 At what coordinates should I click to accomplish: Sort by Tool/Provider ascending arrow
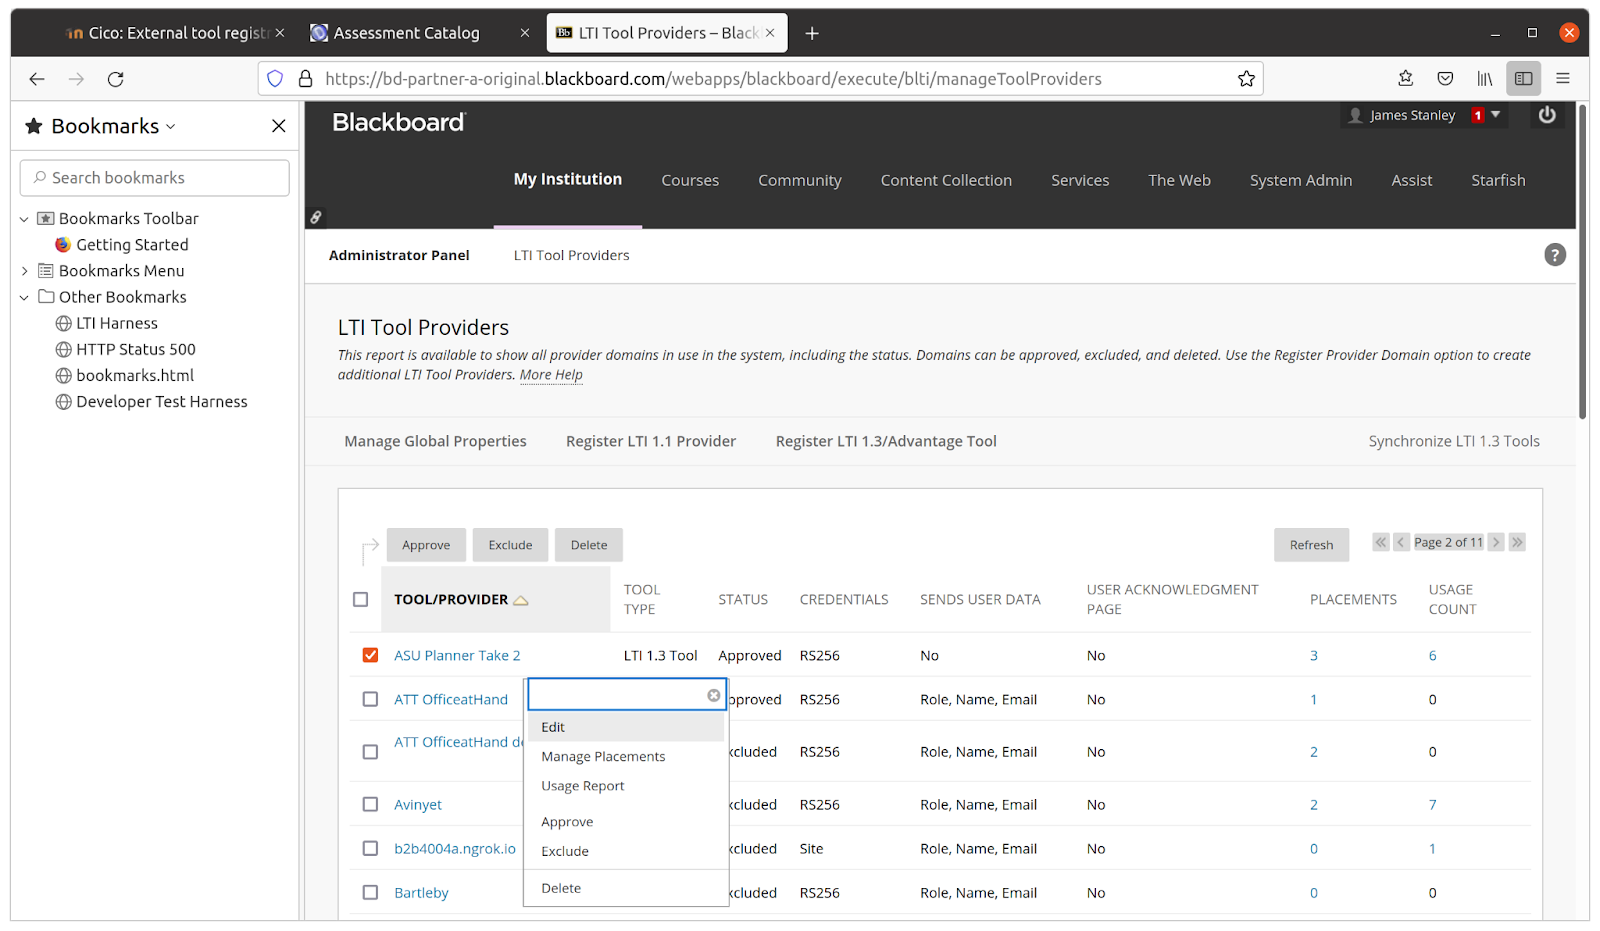tap(521, 600)
